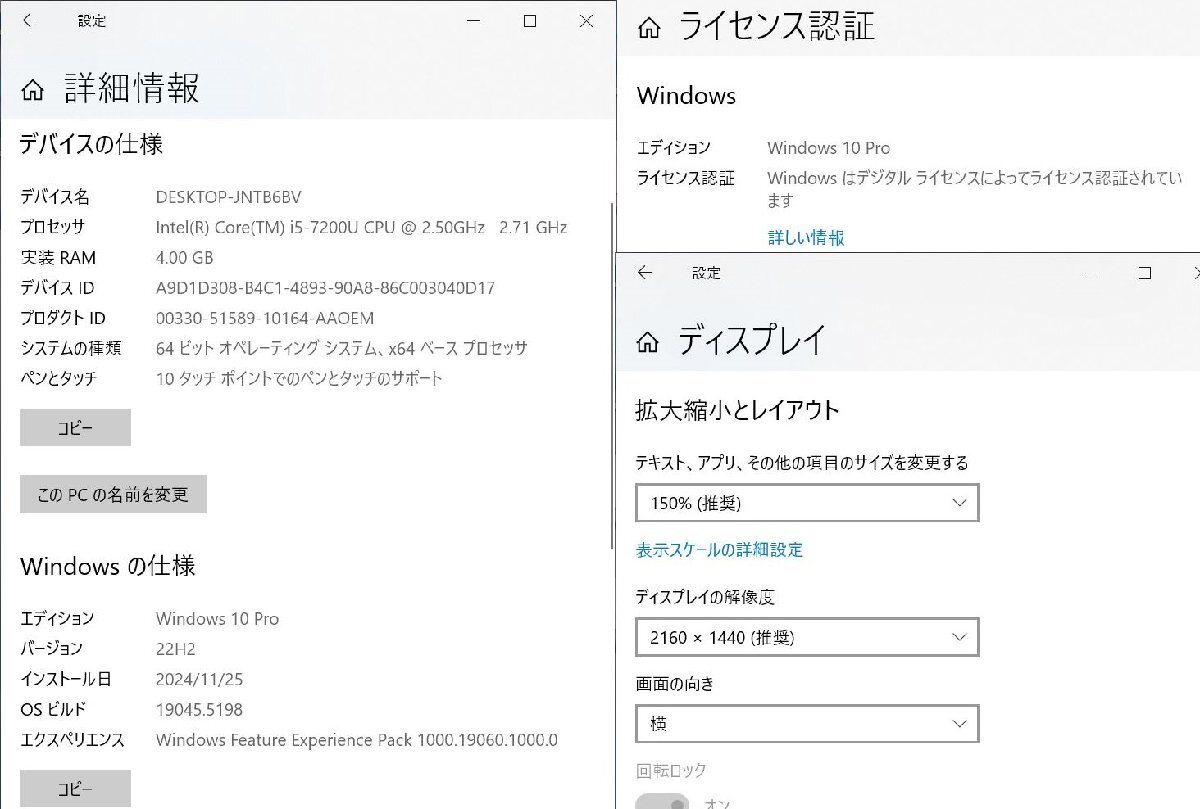
Task: Click the home icon beside ライセンス認証
Action: point(648,29)
